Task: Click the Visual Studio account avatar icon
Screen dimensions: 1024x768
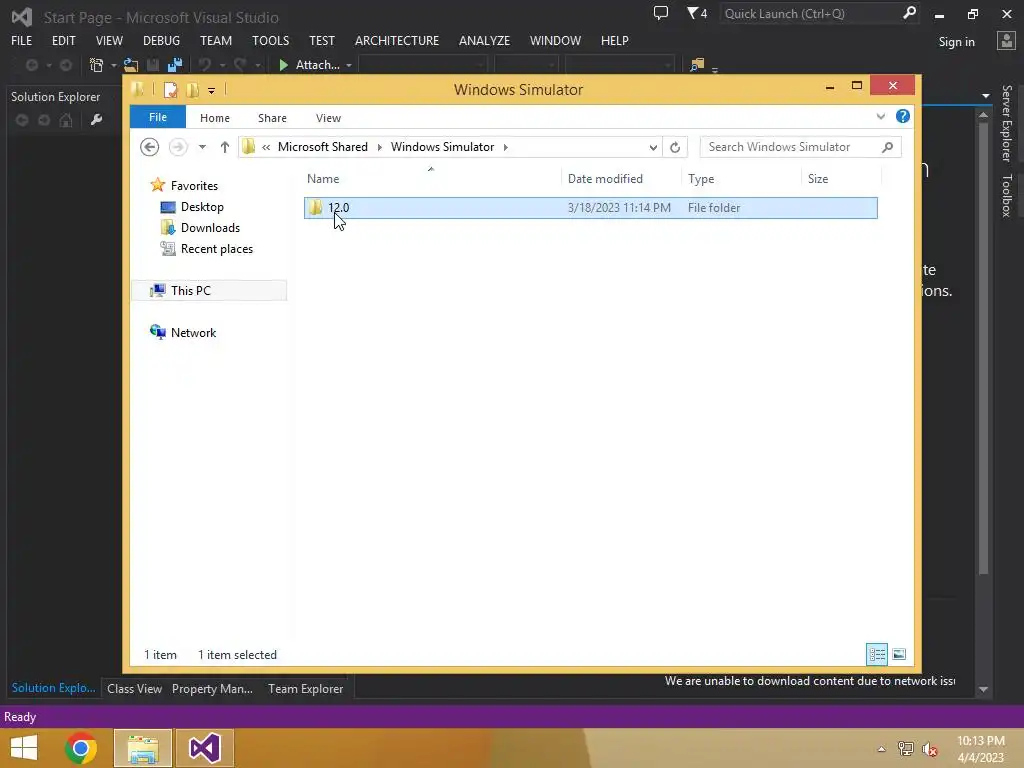Action: point(1006,40)
